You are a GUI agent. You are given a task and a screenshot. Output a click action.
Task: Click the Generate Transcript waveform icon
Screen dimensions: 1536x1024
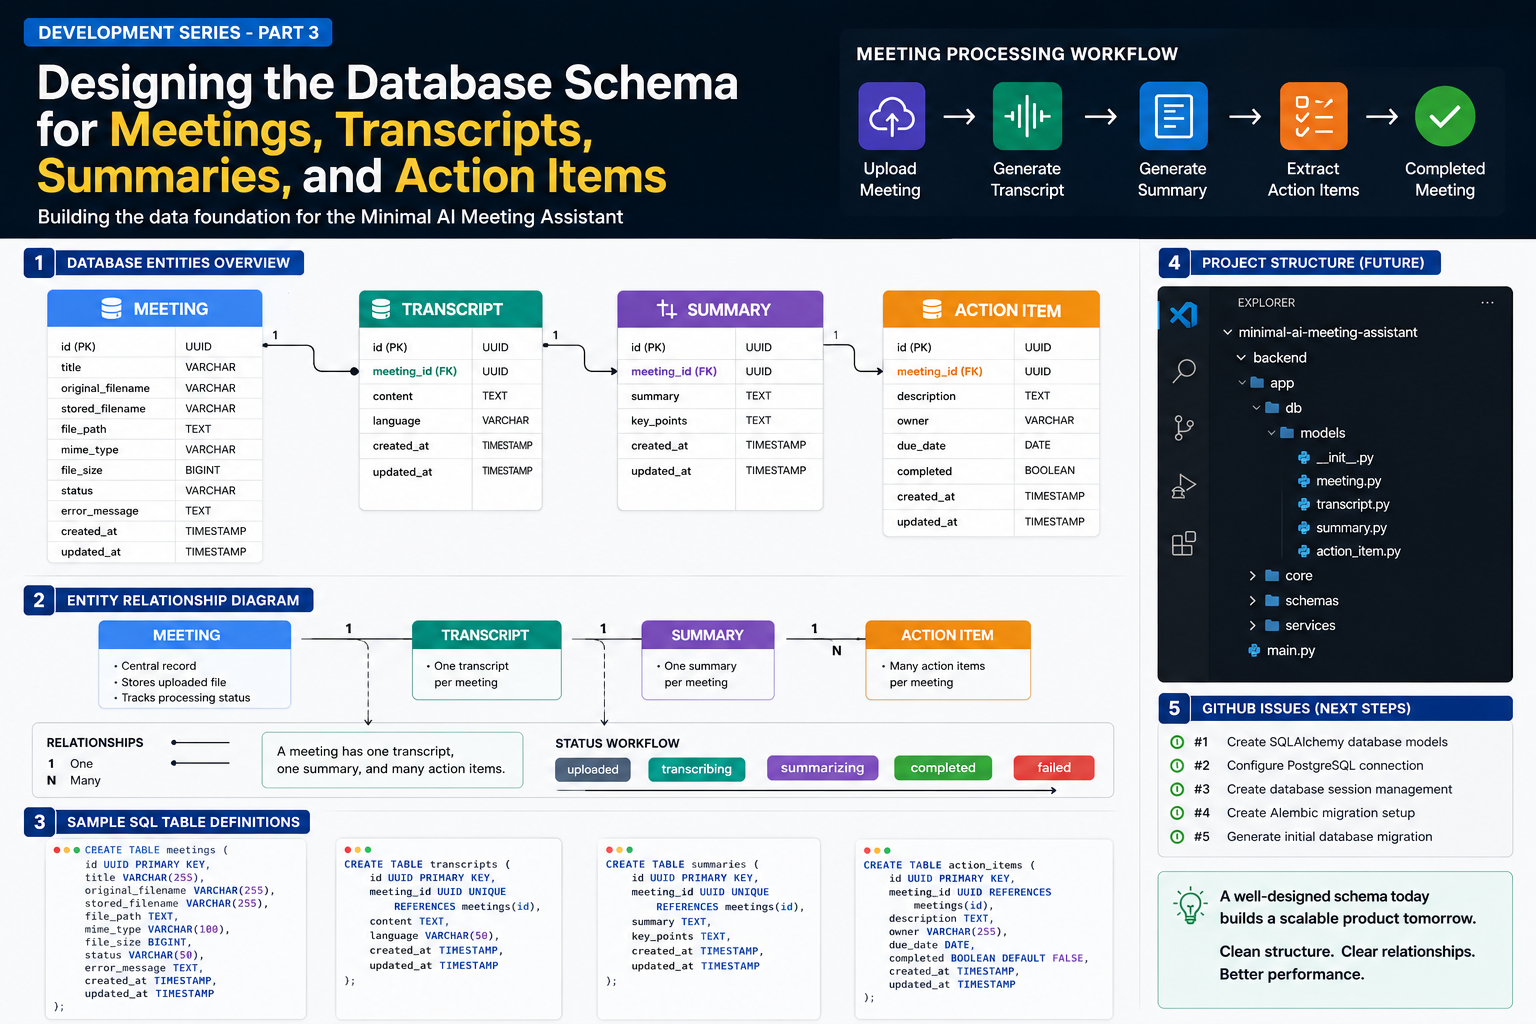[1027, 116]
